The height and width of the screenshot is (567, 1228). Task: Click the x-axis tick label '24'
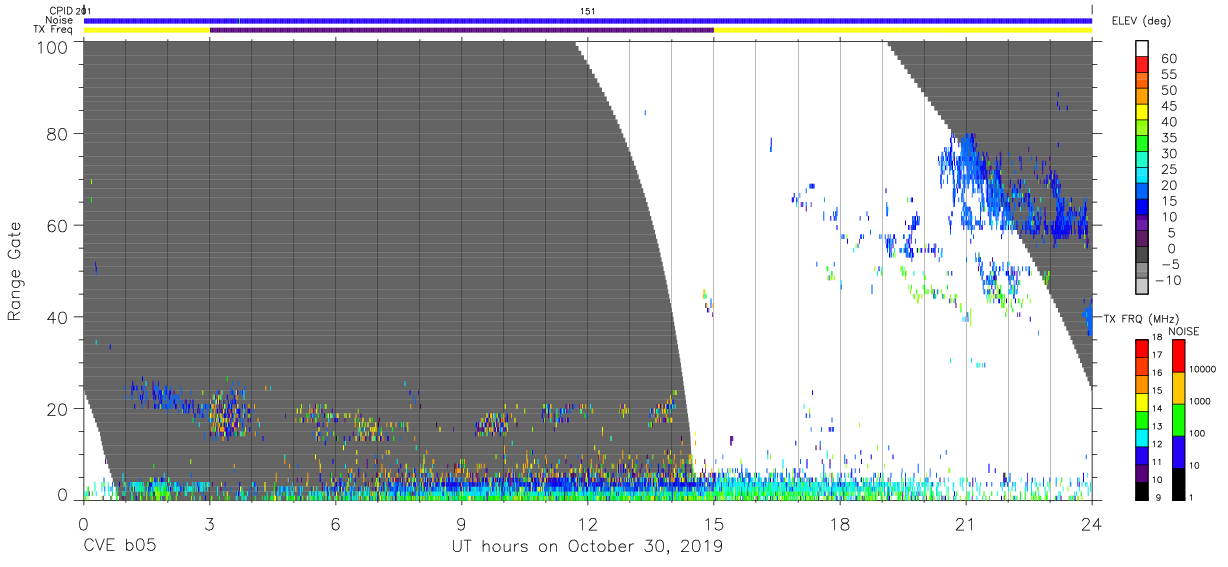pos(1092,523)
